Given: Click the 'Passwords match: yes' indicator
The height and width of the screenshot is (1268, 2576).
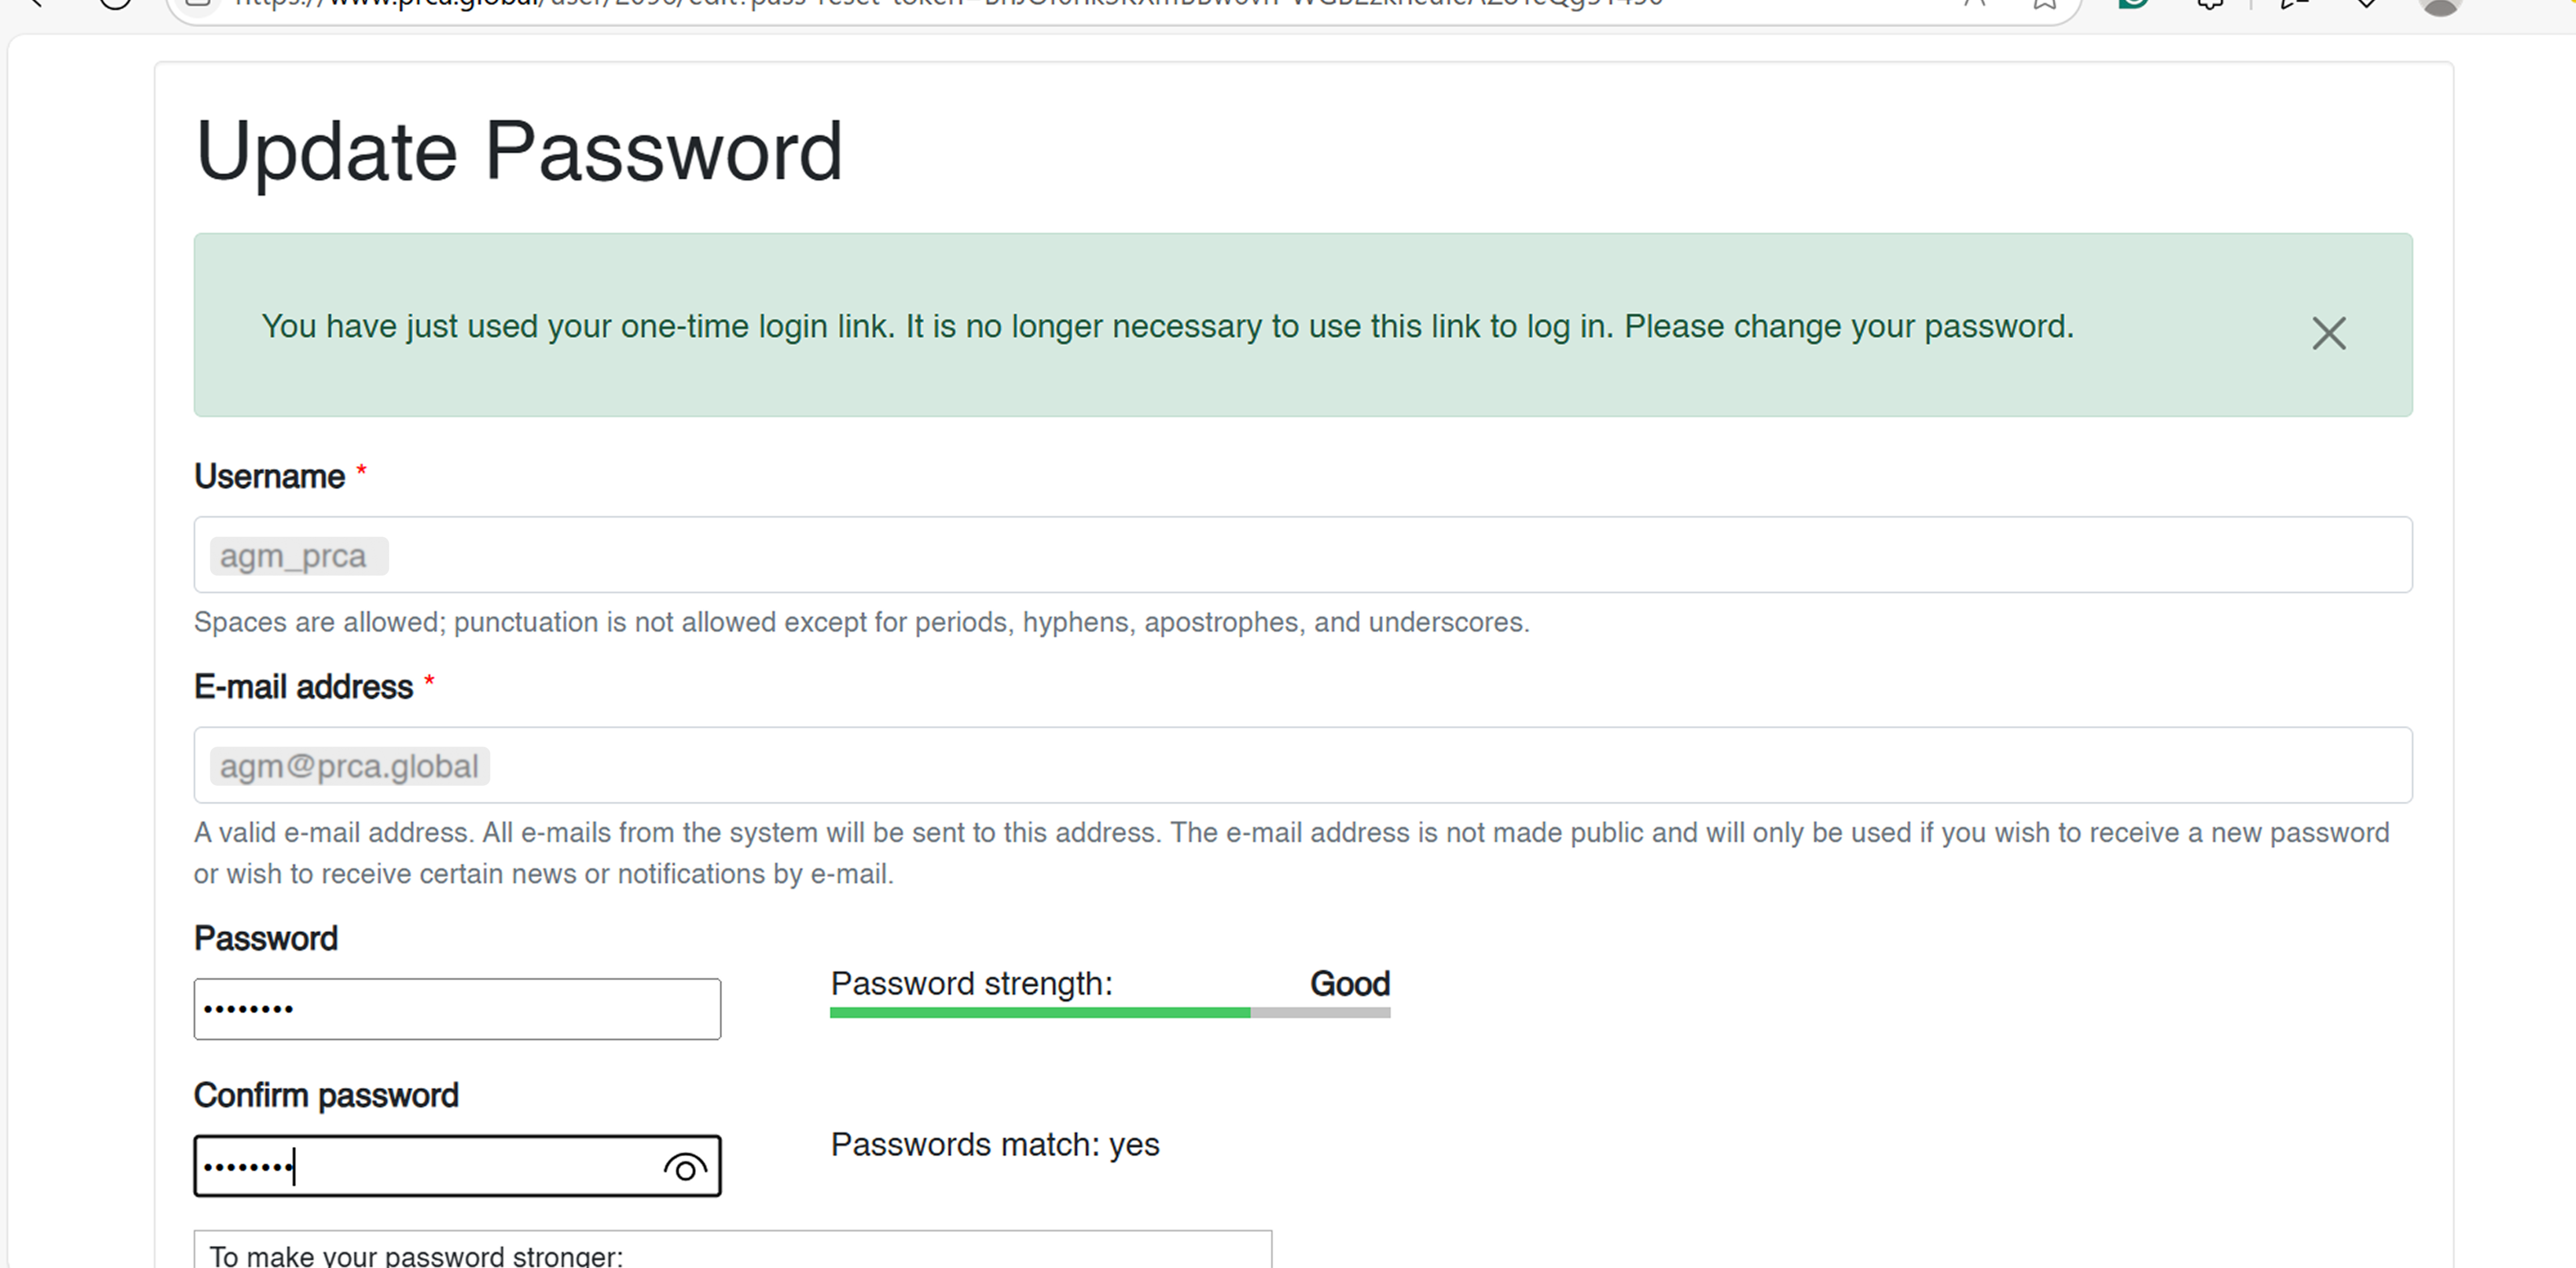Looking at the screenshot, I should coord(995,1145).
